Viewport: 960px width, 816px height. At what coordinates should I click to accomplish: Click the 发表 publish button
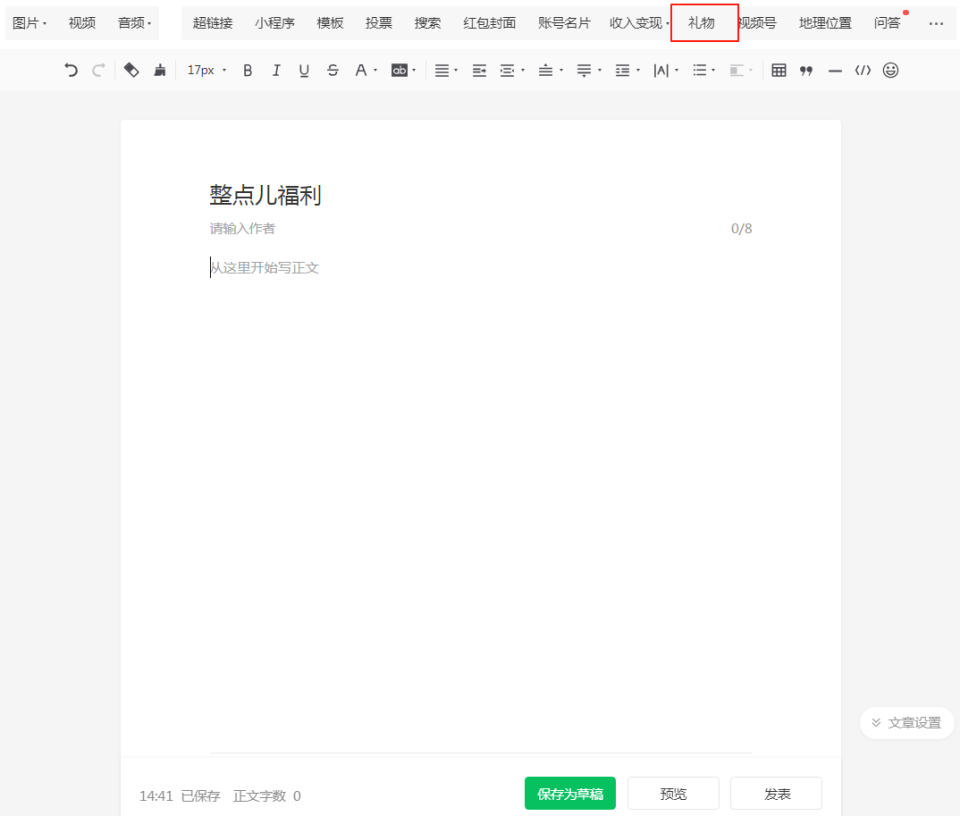[776, 794]
